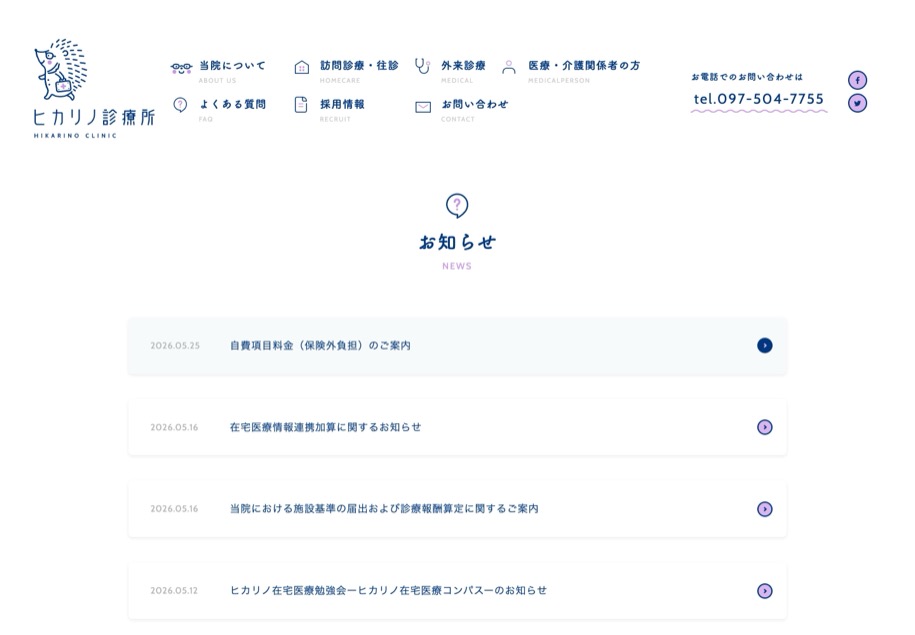The width and height of the screenshot is (915, 635).
Task: Click the arrow icon on ヒカリノ在宅医療勉強会 row
Action: pyautogui.click(x=764, y=591)
